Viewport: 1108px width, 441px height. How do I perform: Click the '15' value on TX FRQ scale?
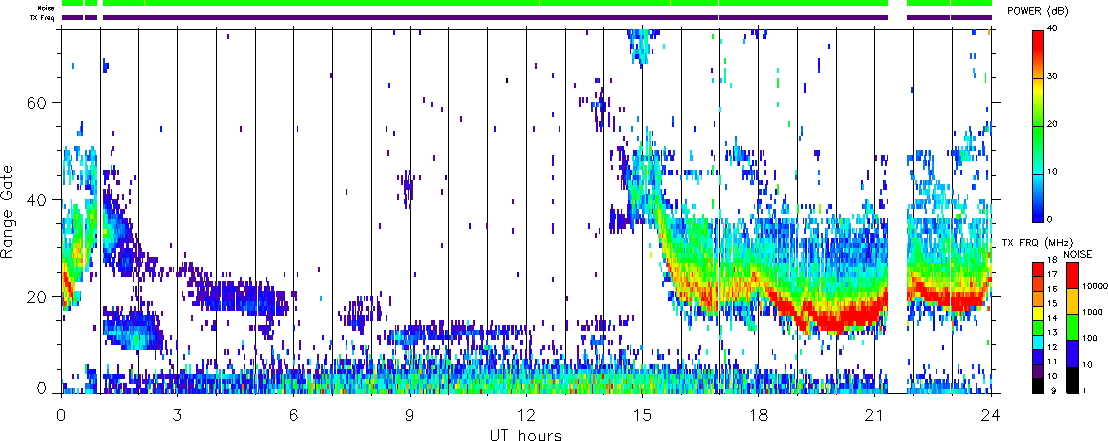click(1051, 303)
